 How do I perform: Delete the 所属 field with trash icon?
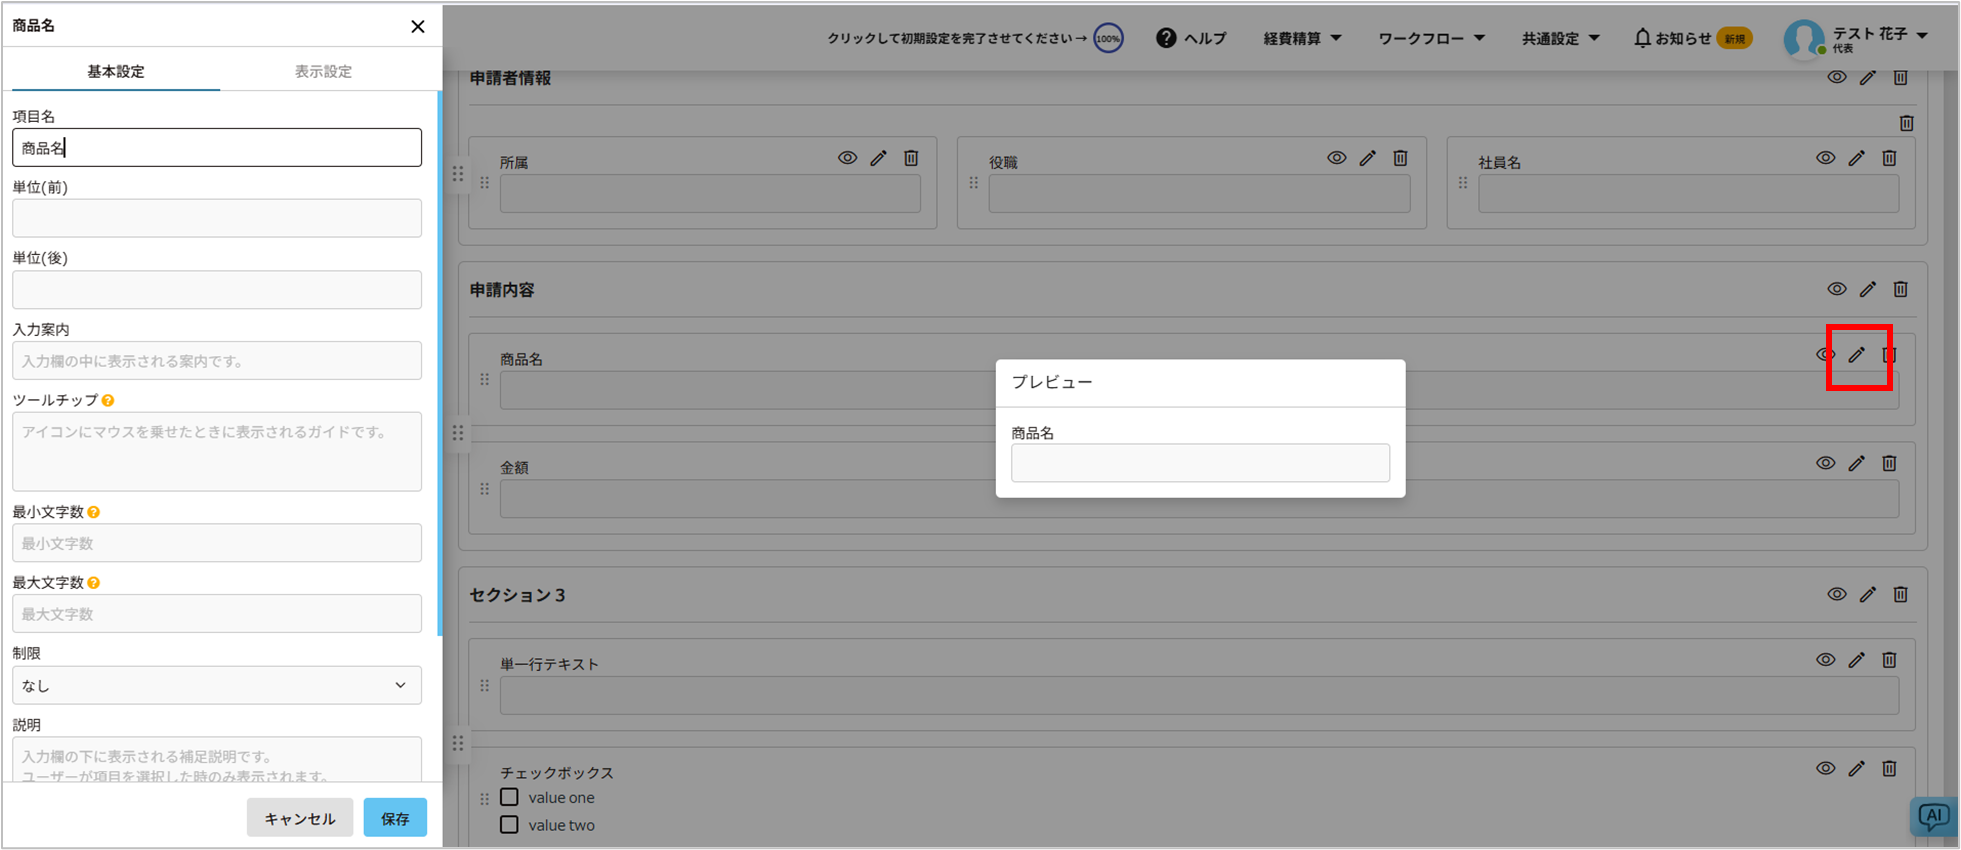[911, 158]
